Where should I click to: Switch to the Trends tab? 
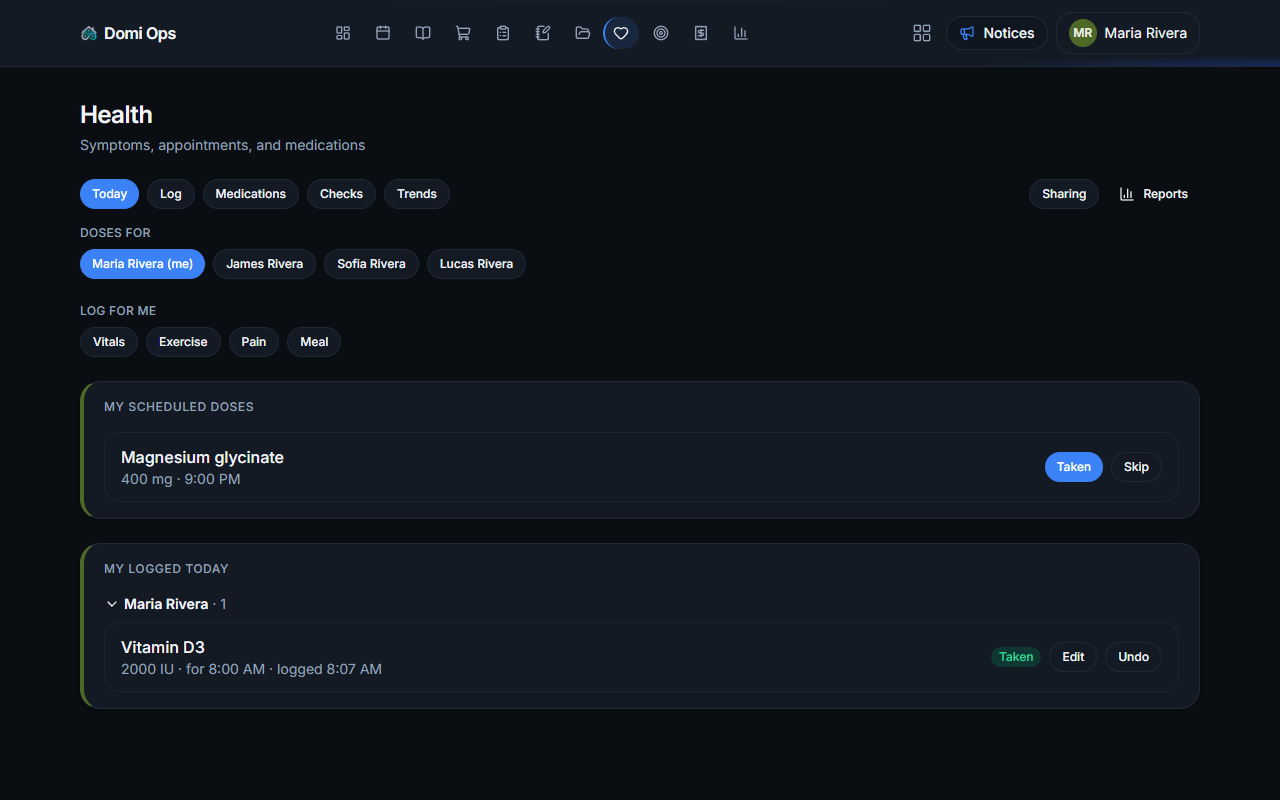coord(417,194)
